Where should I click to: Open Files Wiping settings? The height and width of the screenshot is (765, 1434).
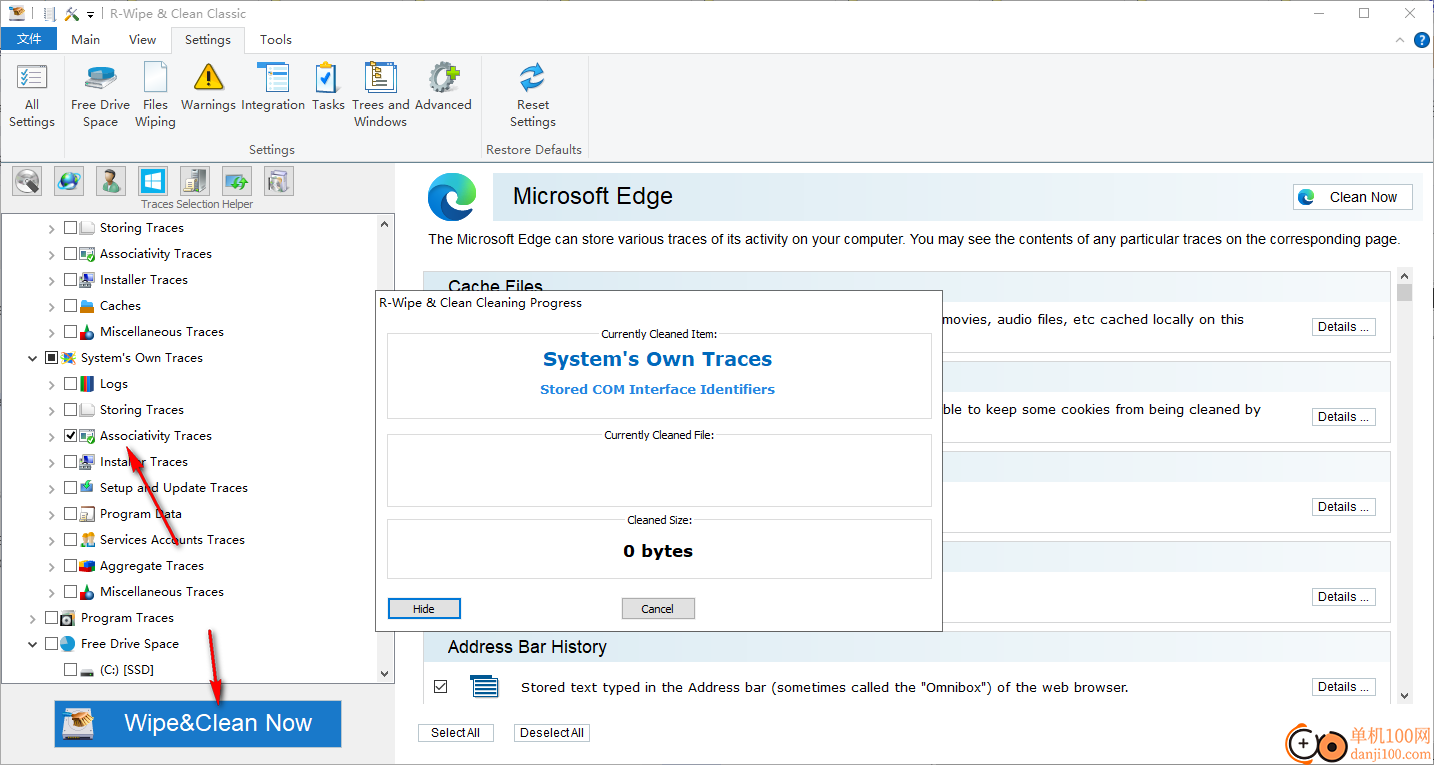(x=155, y=96)
